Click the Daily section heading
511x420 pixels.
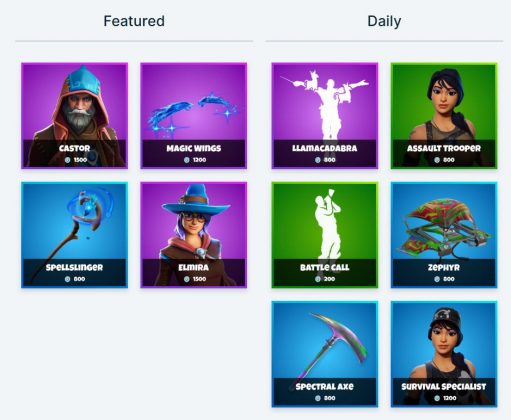(x=384, y=21)
